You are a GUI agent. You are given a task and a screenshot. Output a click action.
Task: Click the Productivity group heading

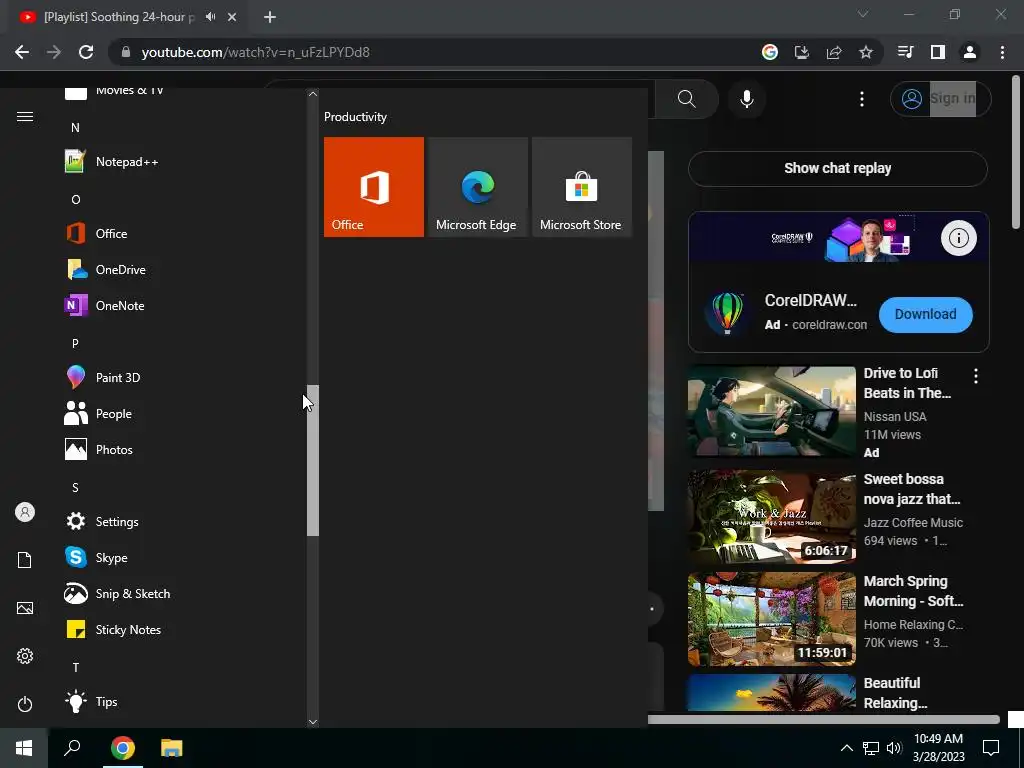pos(355,117)
